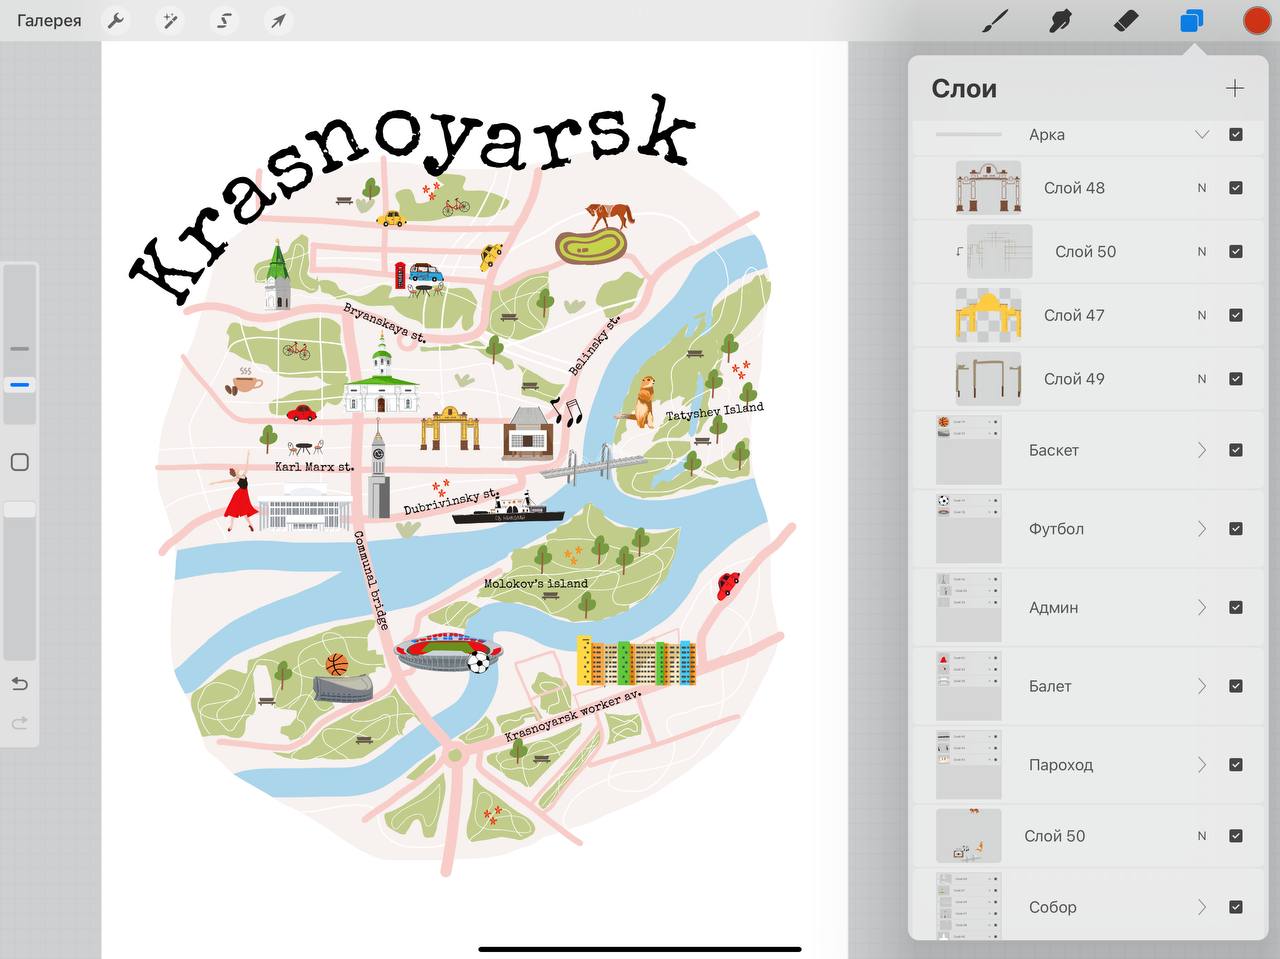Select the Балет group thumbnail
The width and height of the screenshot is (1280, 959).
968,686
